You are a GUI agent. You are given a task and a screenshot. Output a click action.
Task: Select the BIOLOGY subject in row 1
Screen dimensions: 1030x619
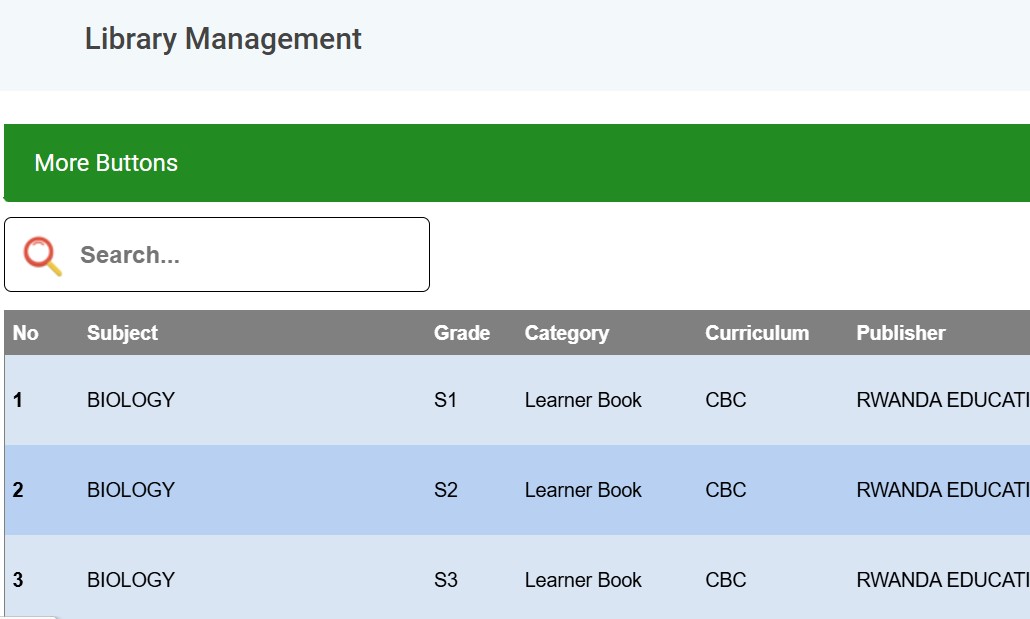[131, 400]
